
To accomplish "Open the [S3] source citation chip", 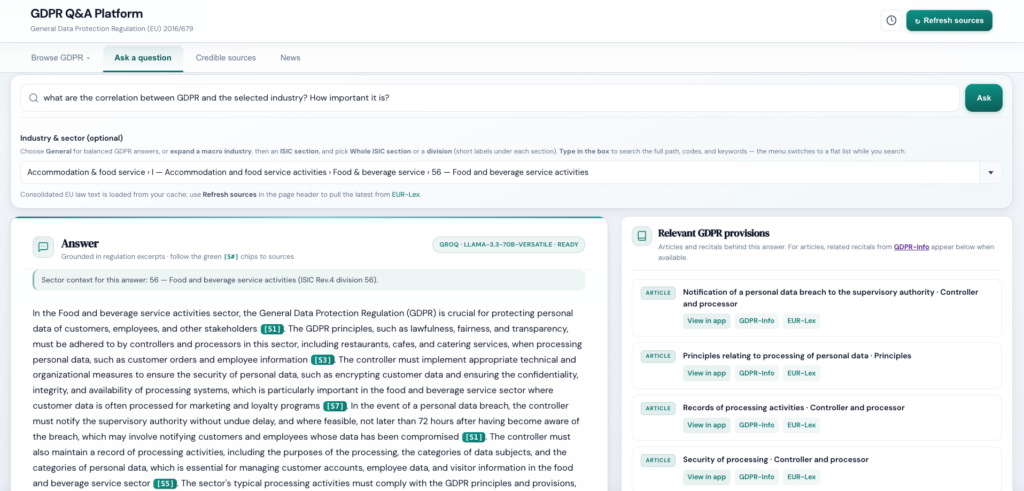I will pyautogui.click(x=322, y=360).
